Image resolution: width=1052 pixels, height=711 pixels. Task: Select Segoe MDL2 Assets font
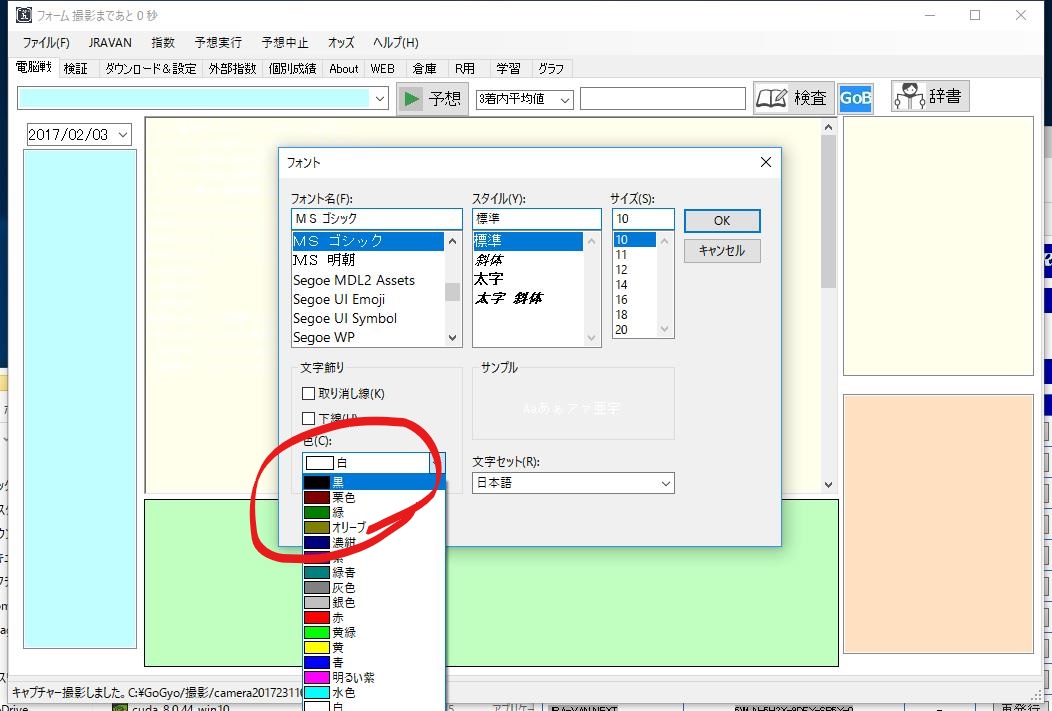click(368, 280)
